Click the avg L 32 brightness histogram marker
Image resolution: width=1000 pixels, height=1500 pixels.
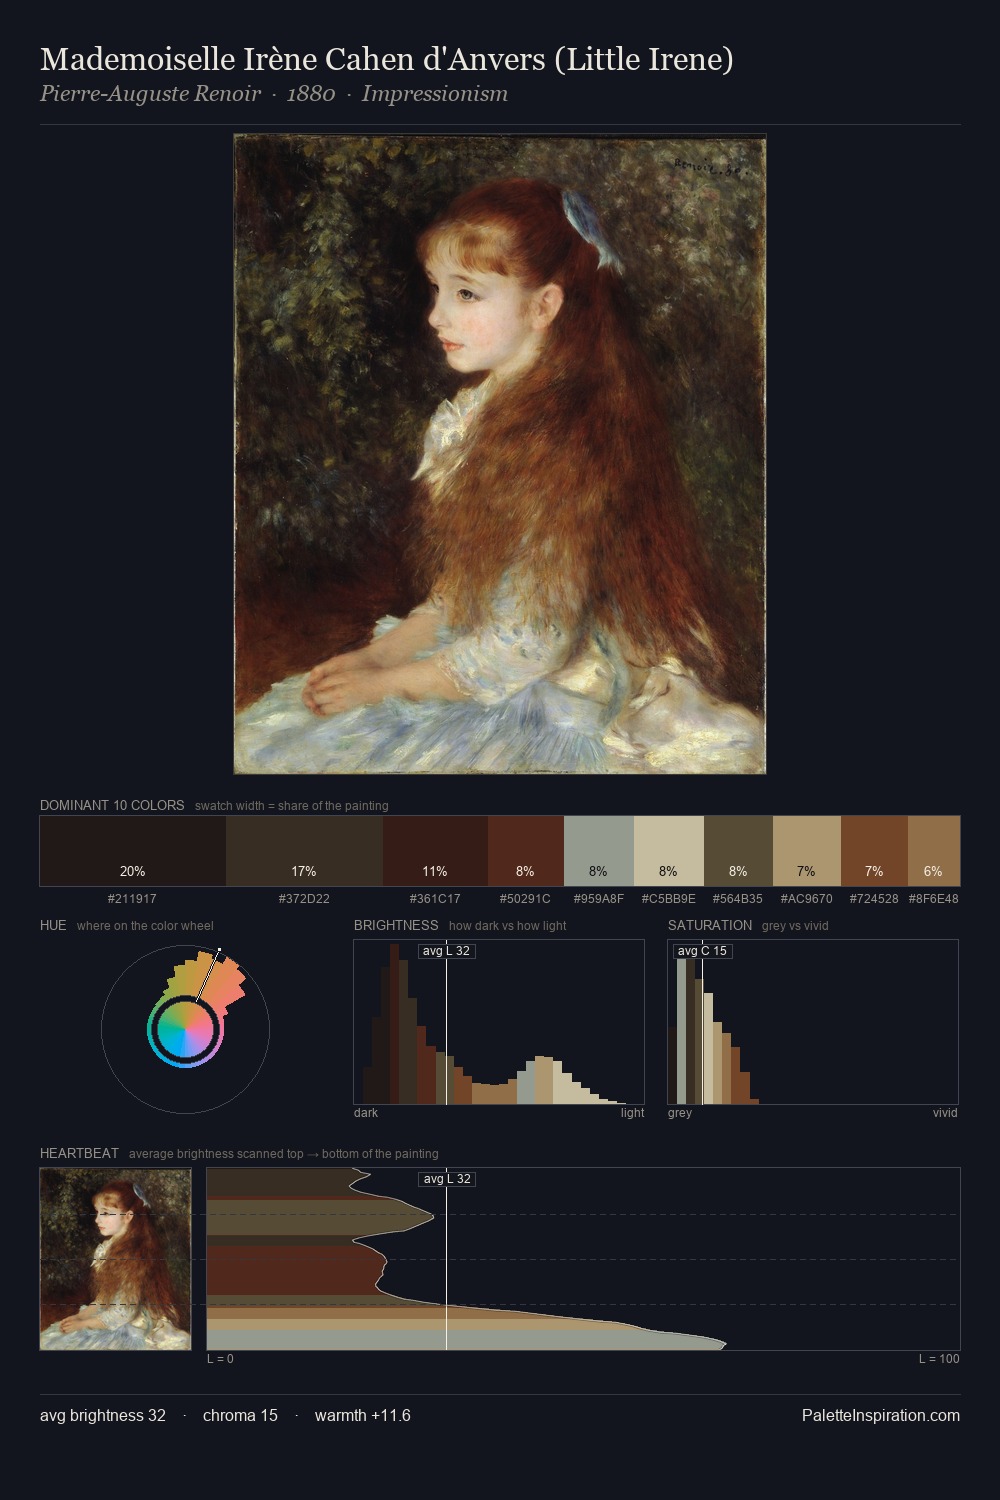click(446, 951)
